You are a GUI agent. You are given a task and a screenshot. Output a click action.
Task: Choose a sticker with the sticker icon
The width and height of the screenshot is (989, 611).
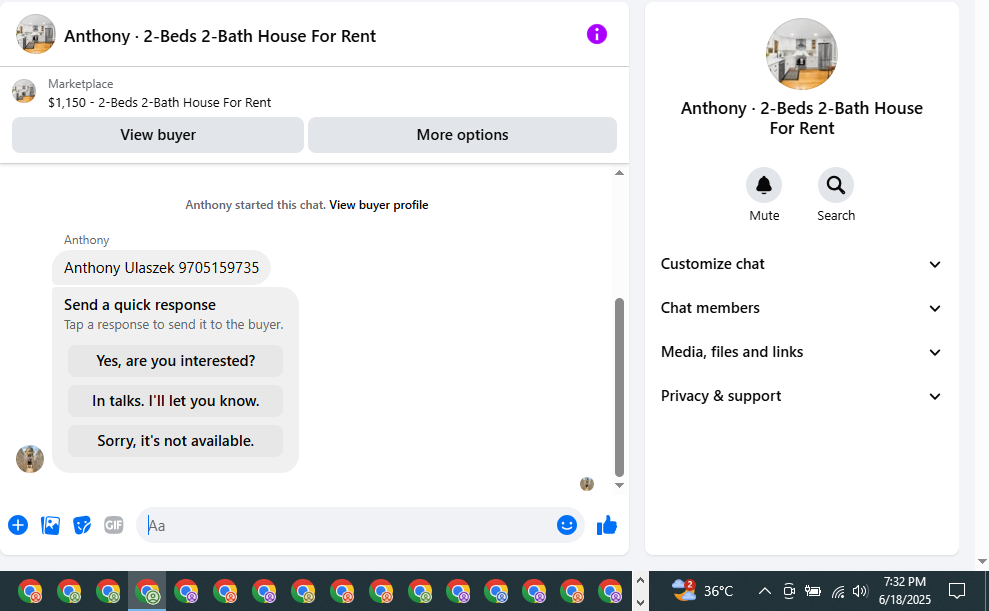tap(82, 525)
